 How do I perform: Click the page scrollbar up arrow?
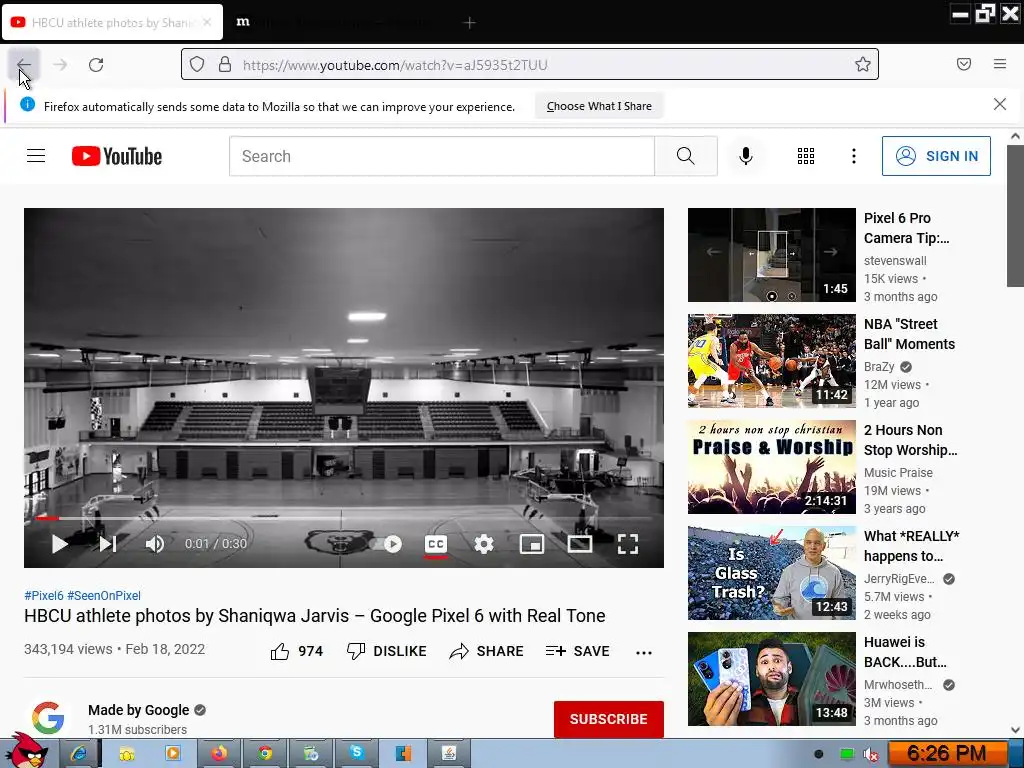pos(1015,136)
